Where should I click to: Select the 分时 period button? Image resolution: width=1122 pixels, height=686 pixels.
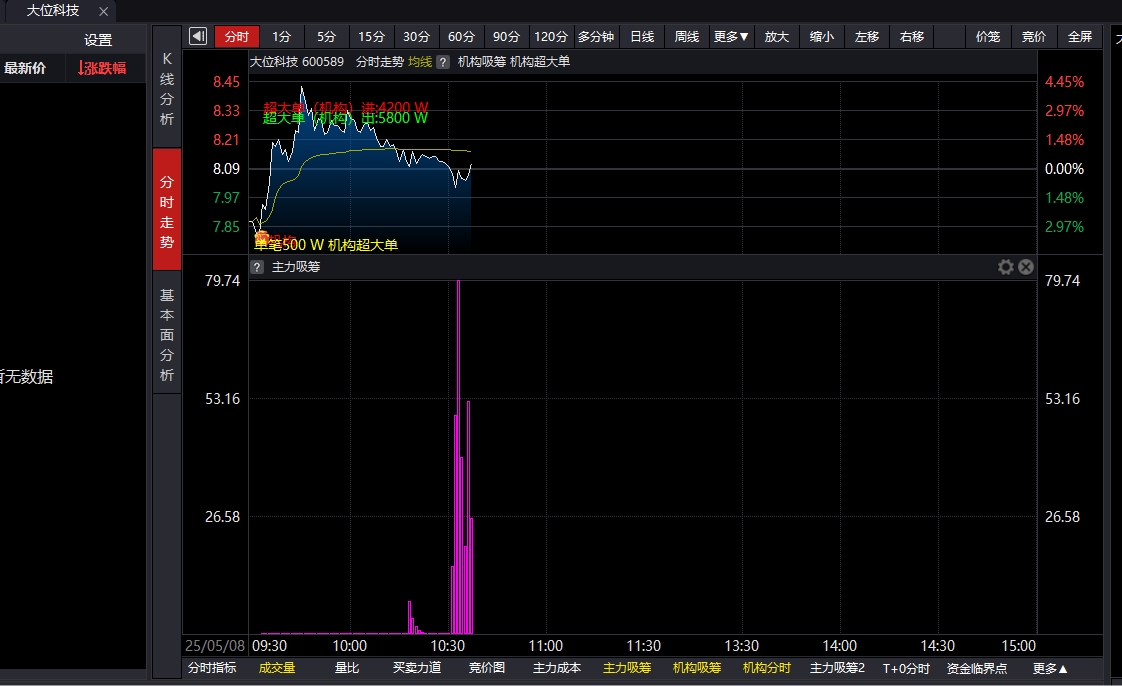coord(237,36)
